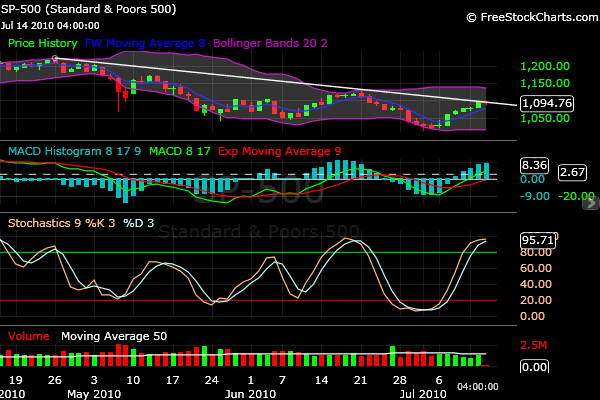The width and height of the screenshot is (600, 400).
Task: Click the 80.00 stochastics axis label
Action: [536, 252]
